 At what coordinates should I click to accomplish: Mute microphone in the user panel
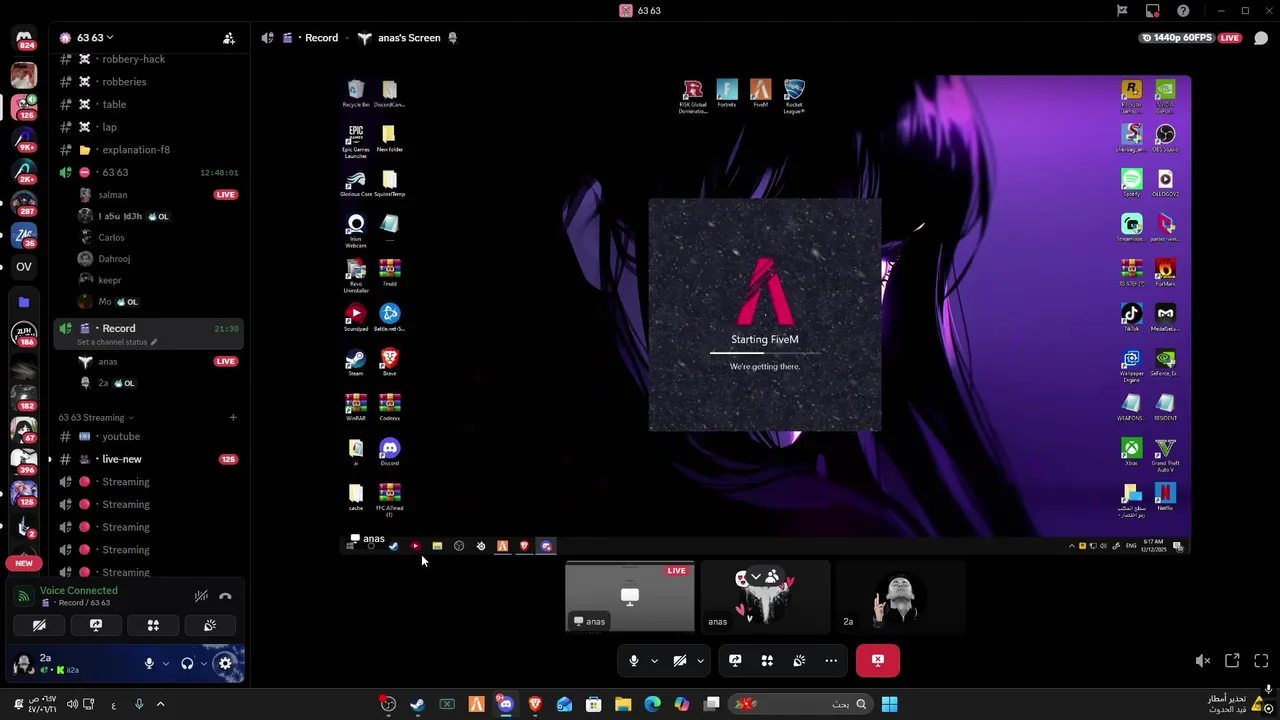coord(149,663)
